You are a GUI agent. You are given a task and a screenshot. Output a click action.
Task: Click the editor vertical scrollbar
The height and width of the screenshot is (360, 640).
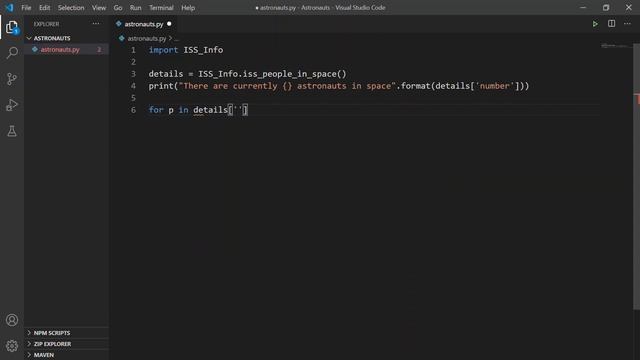click(636, 176)
